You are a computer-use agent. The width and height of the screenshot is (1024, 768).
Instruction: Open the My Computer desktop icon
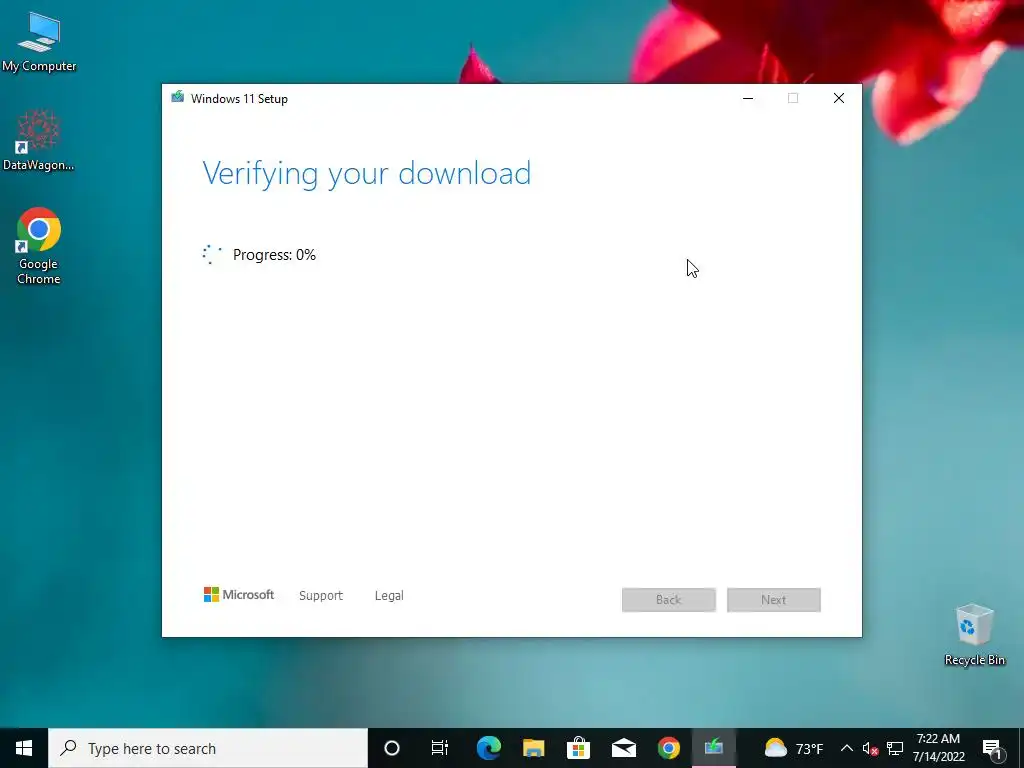[x=39, y=42]
